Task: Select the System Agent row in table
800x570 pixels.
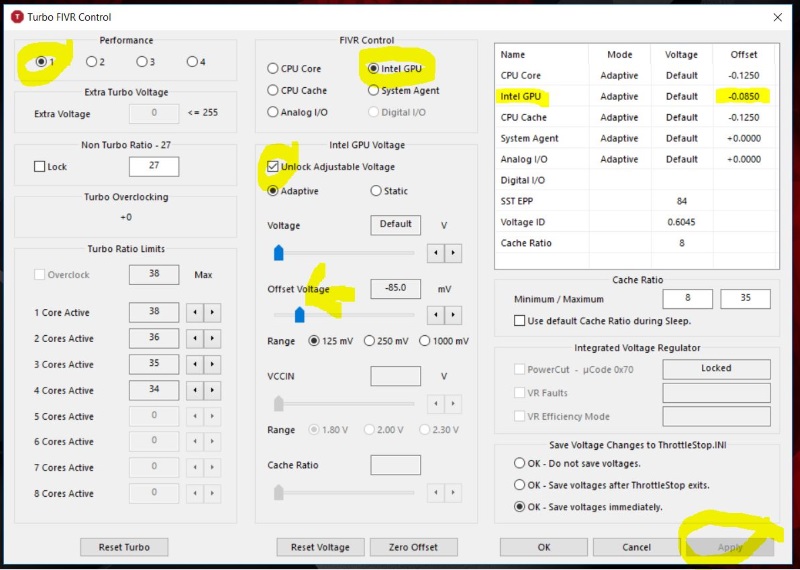Action: pyautogui.click(x=636, y=138)
